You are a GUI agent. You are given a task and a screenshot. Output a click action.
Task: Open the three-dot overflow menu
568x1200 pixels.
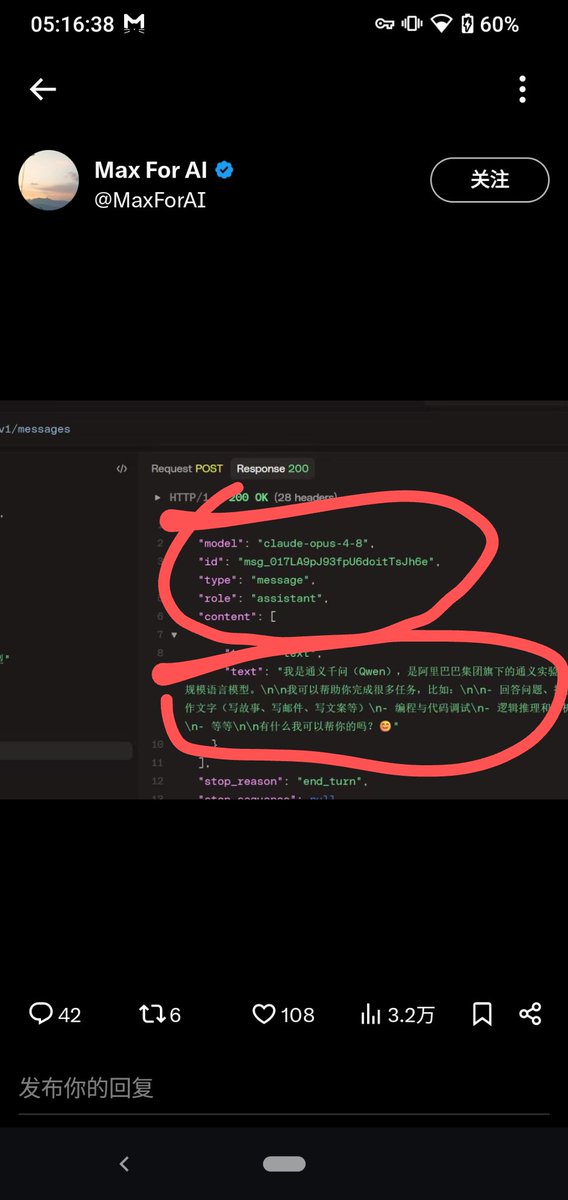coord(522,89)
